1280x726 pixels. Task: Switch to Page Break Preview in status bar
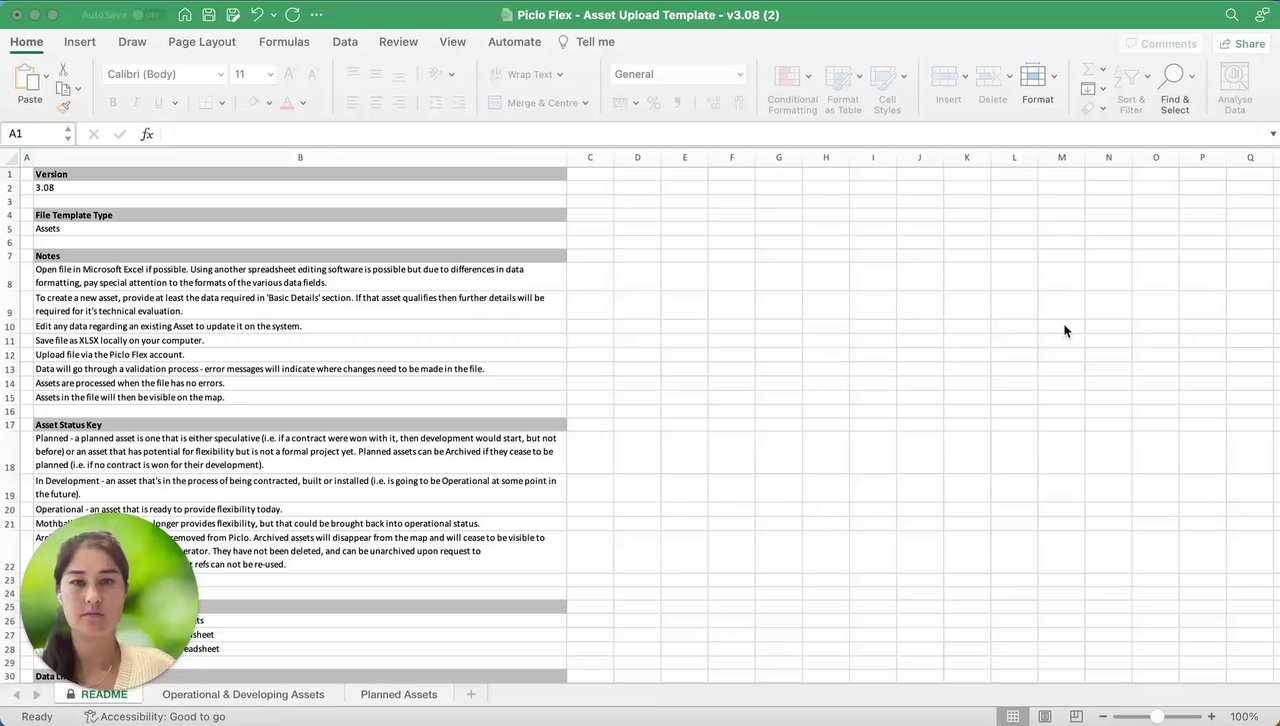click(x=1076, y=716)
